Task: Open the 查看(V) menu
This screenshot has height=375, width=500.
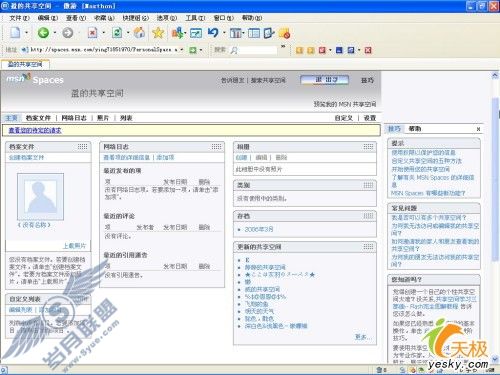Action: (x=76, y=18)
